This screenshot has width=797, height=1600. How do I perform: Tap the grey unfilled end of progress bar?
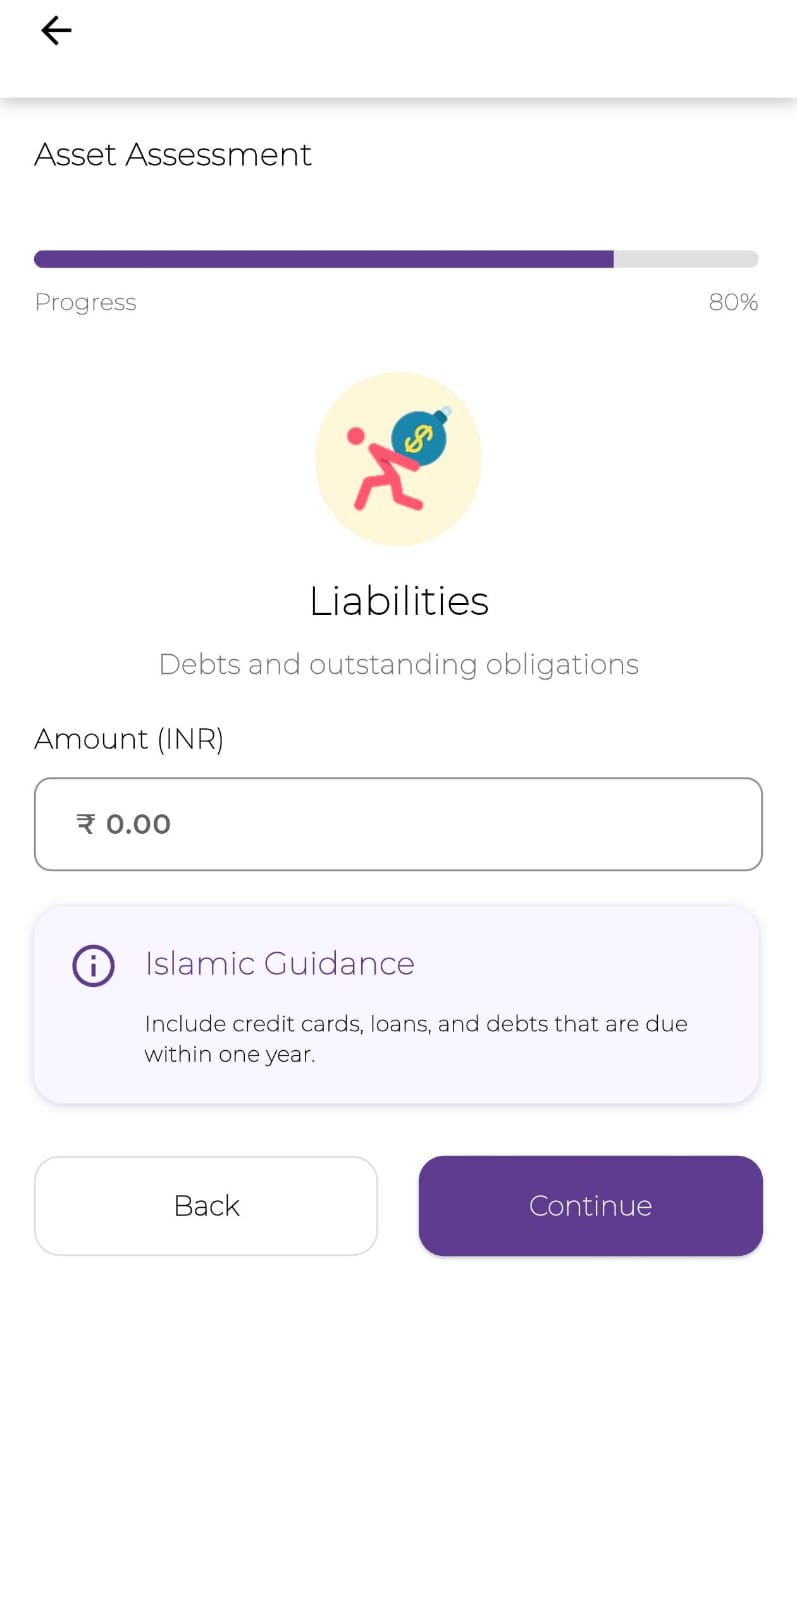[x=686, y=259]
